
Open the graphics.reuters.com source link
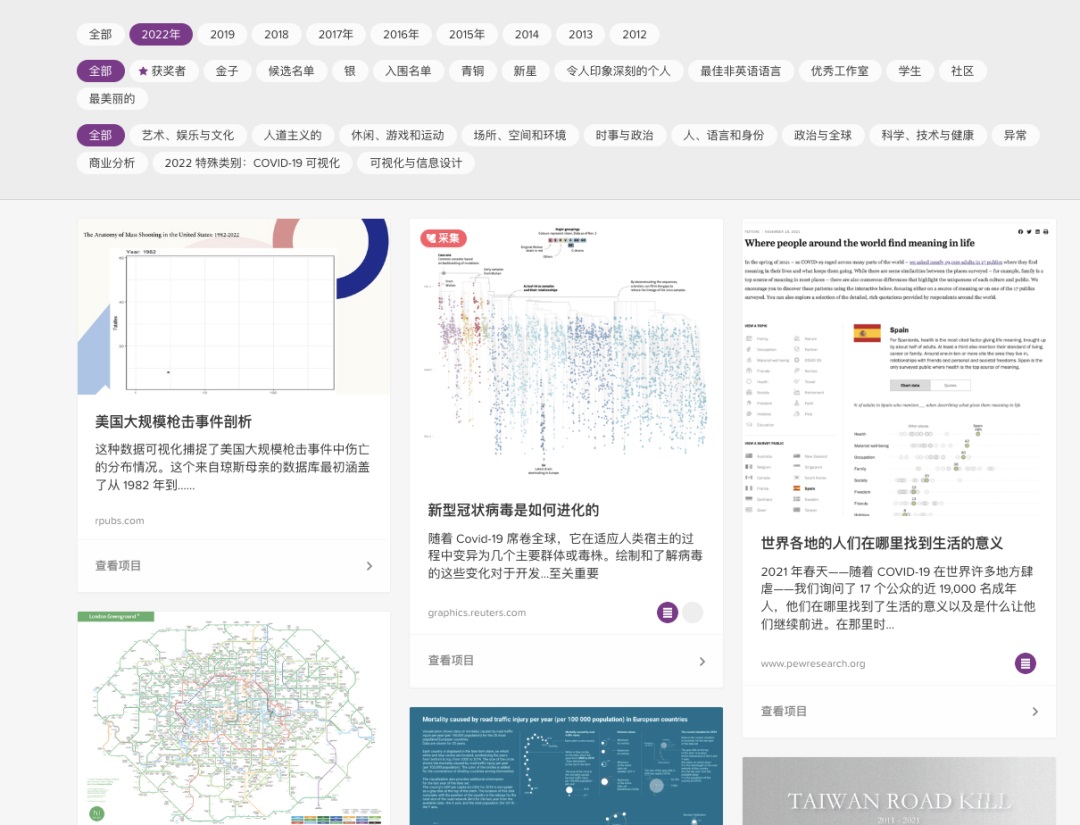pyautogui.click(x=477, y=612)
